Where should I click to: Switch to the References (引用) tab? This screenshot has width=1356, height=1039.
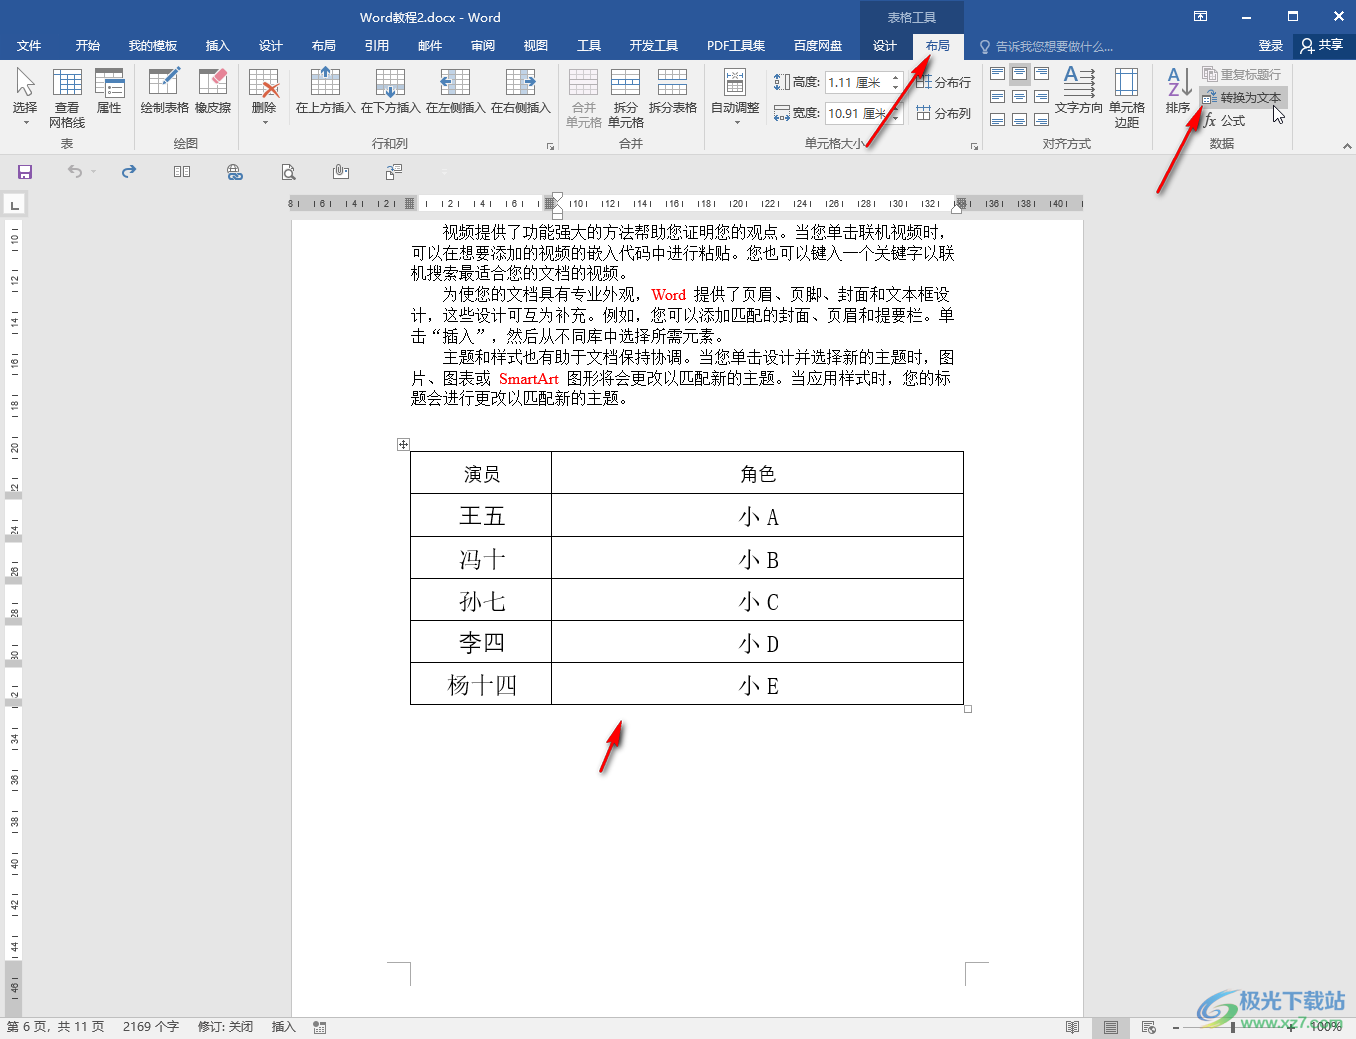[x=377, y=46]
